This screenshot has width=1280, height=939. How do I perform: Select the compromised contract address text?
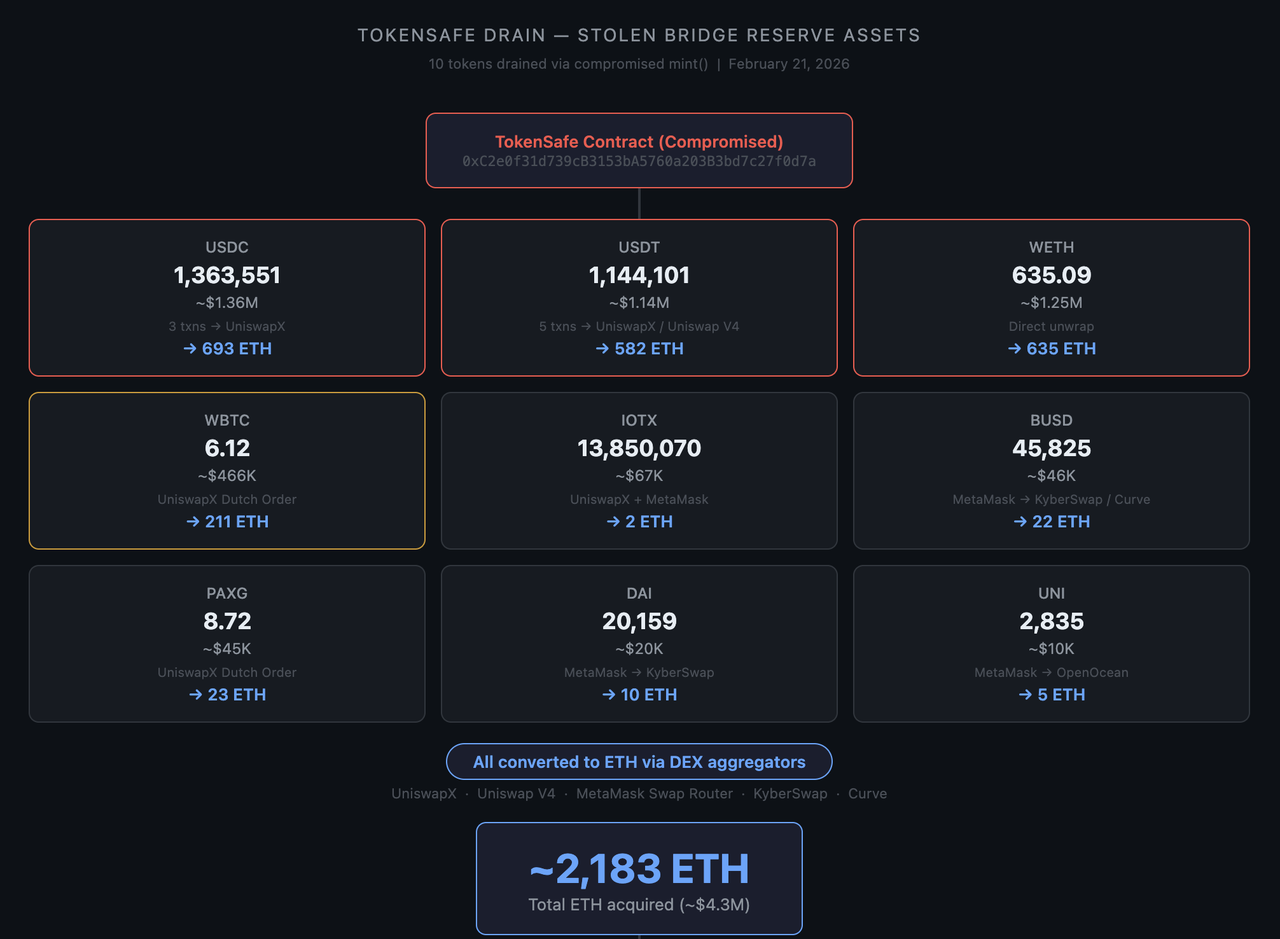click(639, 161)
